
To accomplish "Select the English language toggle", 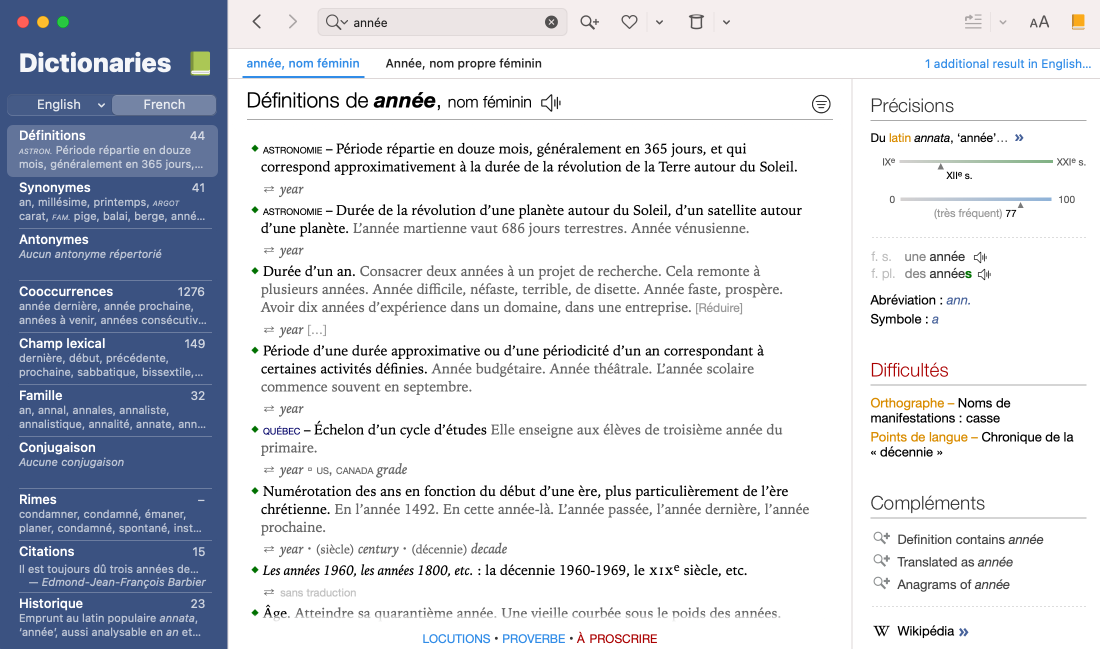I will click(x=59, y=104).
